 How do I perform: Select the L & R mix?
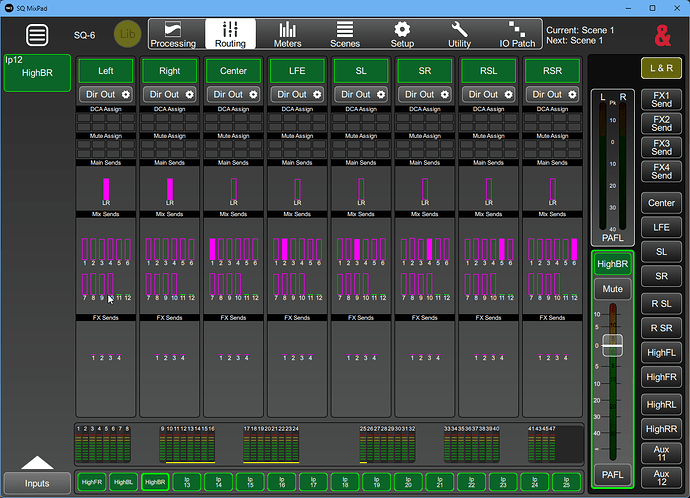[x=661, y=68]
